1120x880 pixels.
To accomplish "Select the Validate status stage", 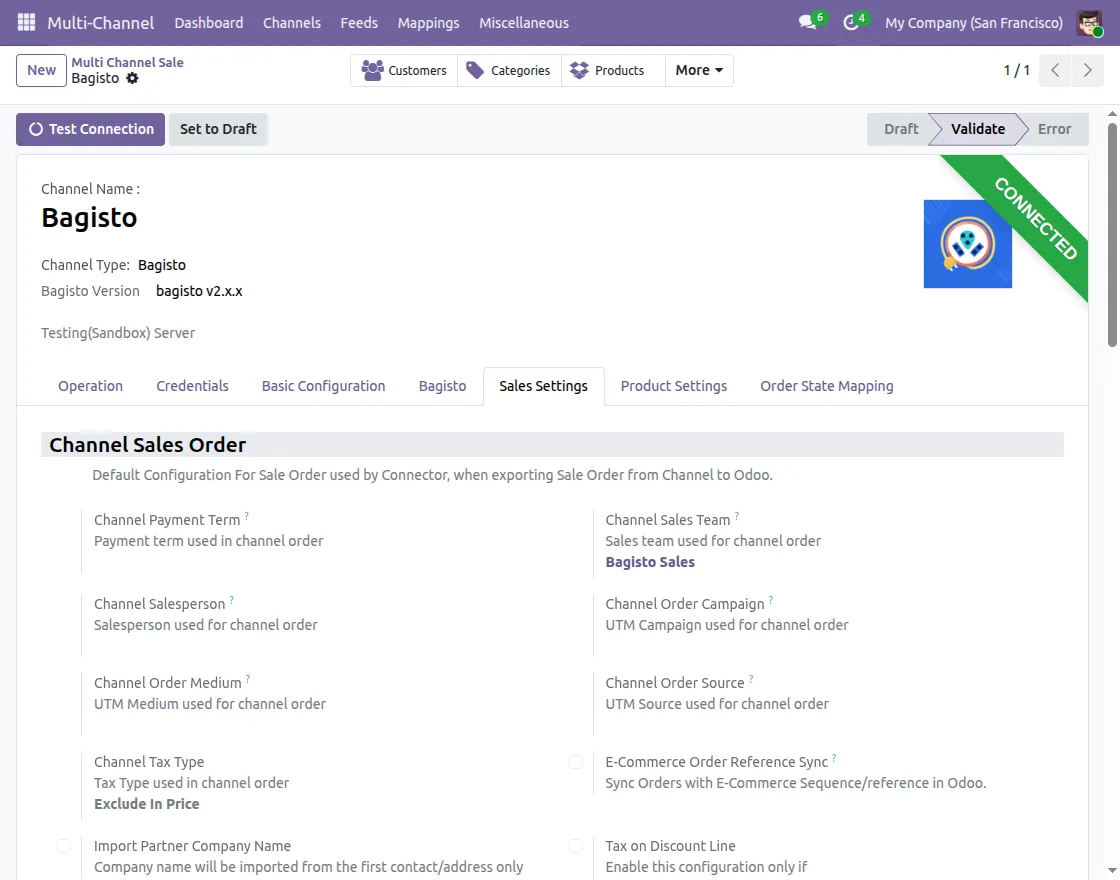I will click(x=978, y=129).
